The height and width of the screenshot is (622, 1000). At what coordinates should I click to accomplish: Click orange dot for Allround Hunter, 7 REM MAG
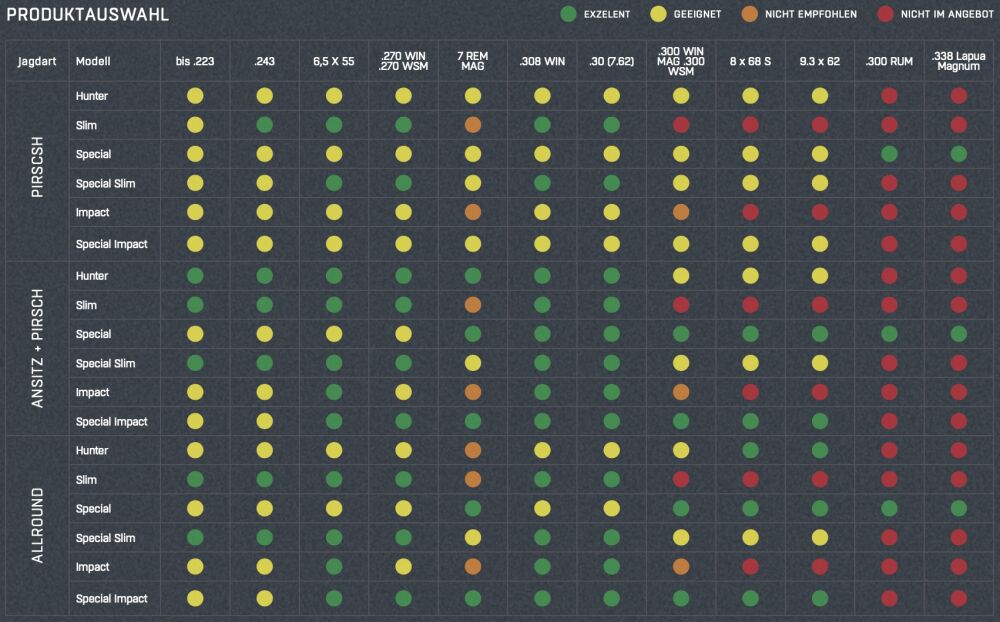coord(473,450)
